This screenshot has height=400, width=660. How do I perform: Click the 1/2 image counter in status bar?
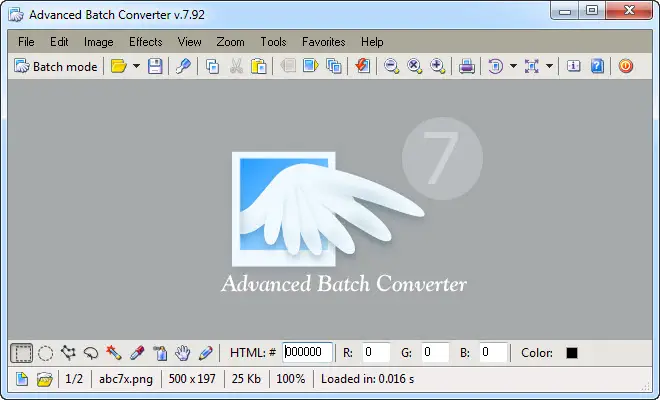[x=74, y=379]
